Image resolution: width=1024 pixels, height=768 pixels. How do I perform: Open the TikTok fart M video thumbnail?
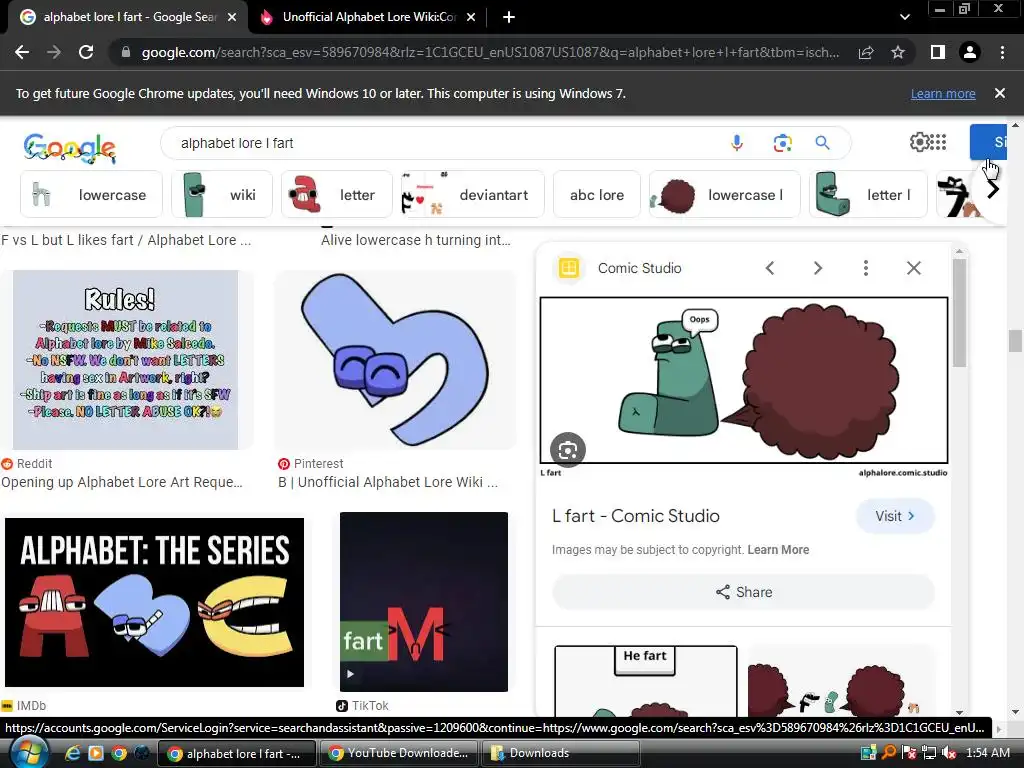424,601
